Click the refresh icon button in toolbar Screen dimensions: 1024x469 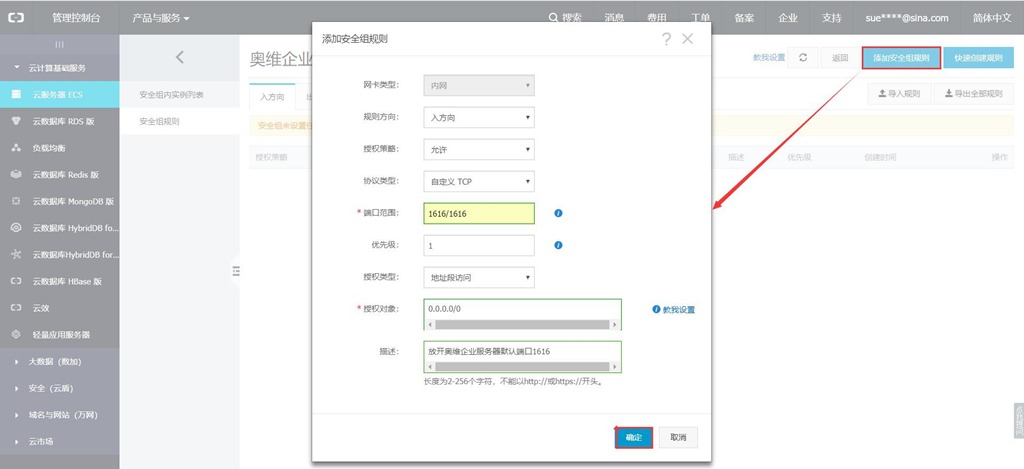(802, 58)
